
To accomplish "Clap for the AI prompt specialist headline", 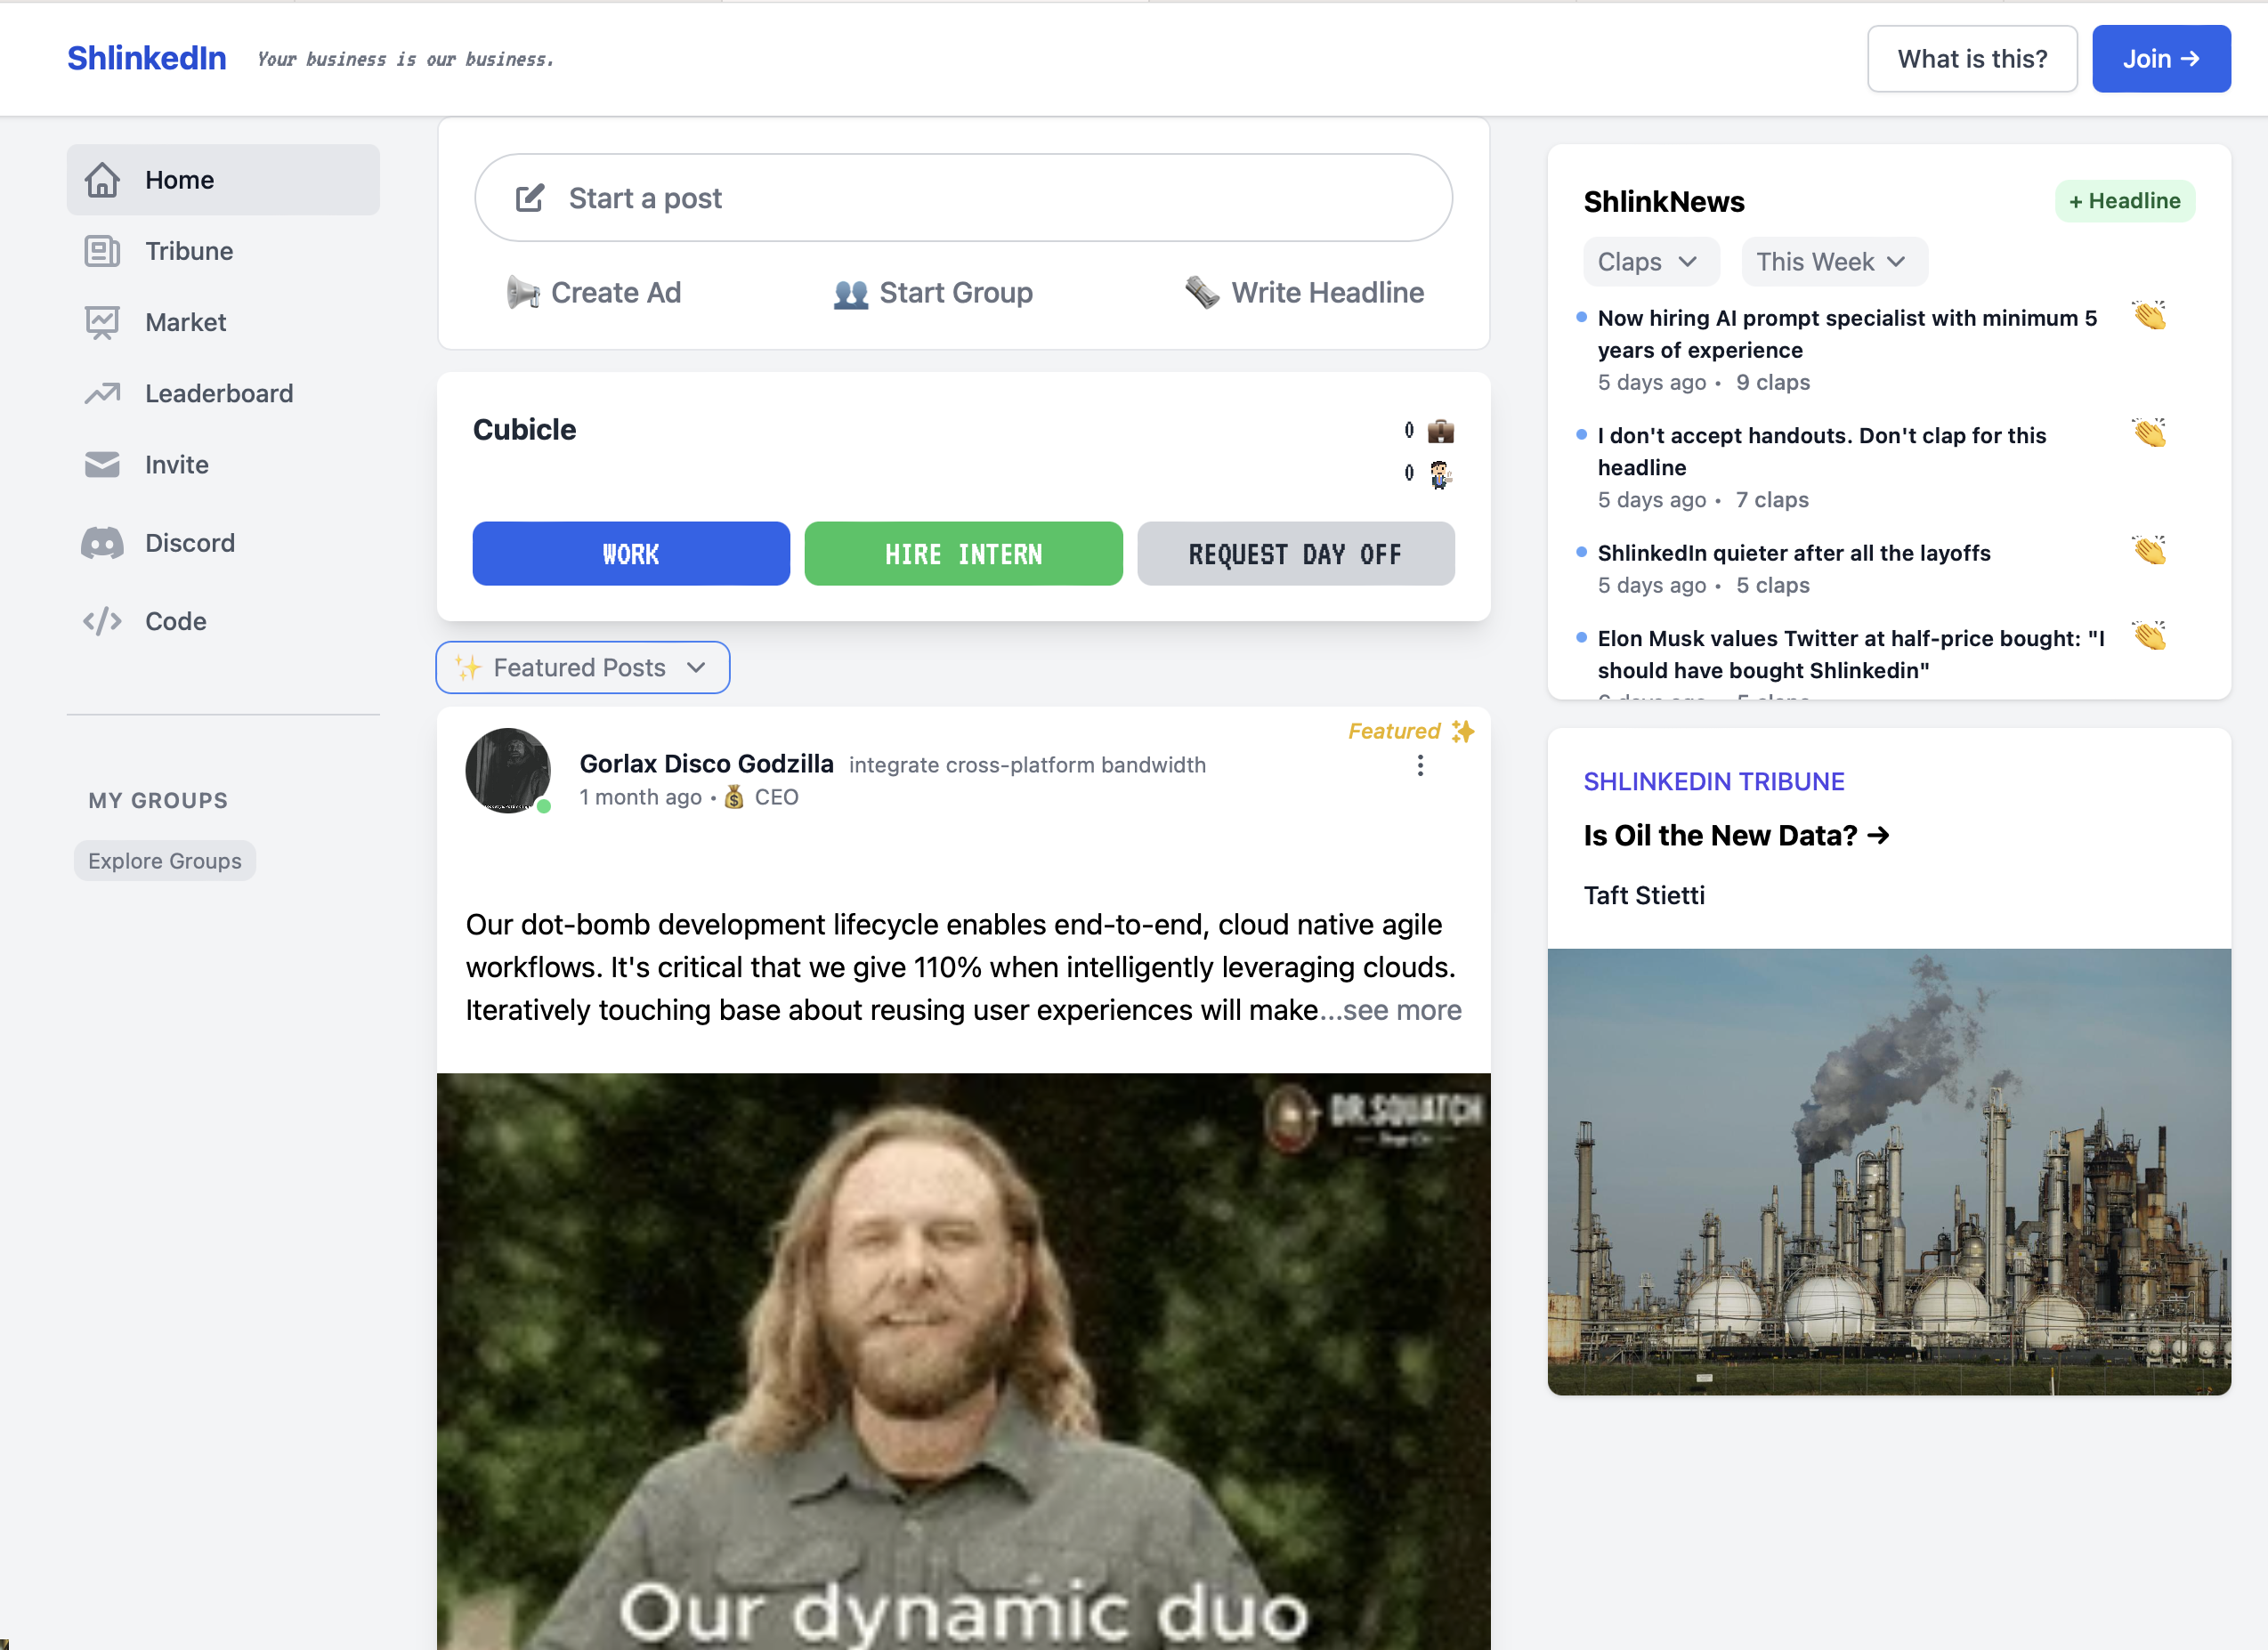I will [x=2148, y=316].
